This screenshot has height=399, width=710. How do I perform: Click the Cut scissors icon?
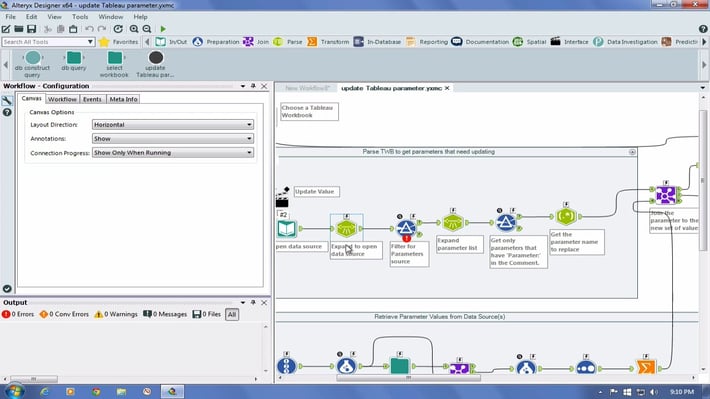(x=48, y=29)
